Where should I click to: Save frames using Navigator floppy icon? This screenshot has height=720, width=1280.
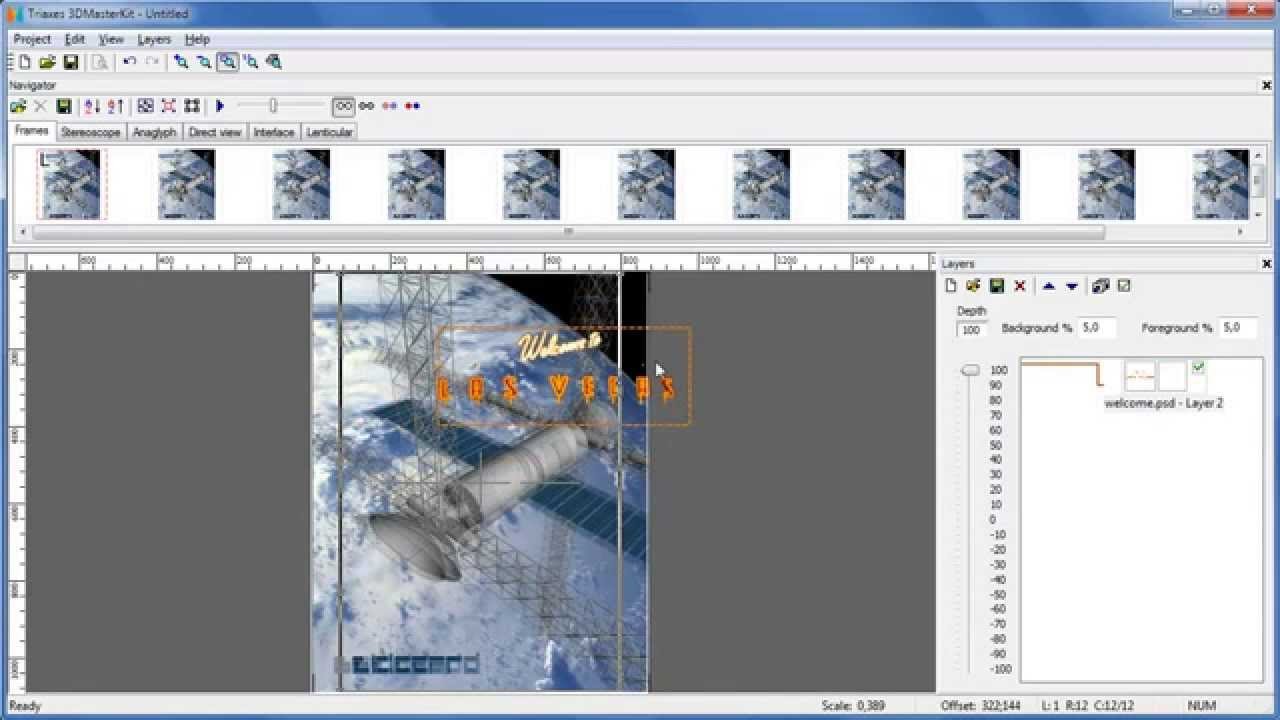pos(64,106)
